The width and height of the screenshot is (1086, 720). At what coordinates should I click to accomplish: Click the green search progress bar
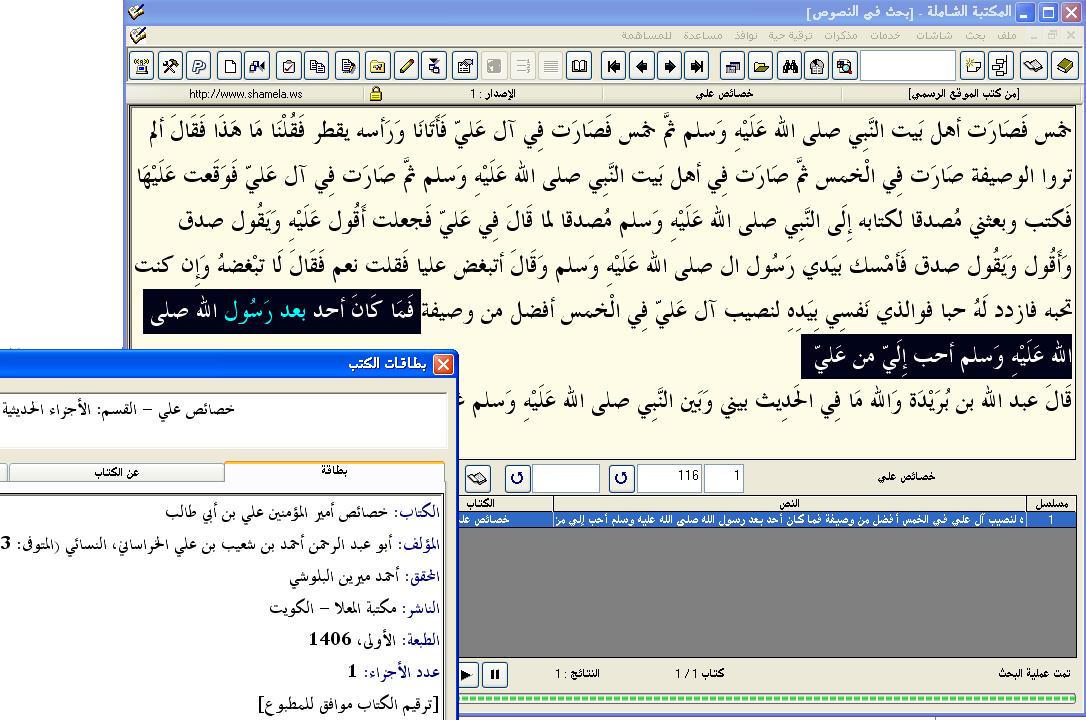pos(770,698)
